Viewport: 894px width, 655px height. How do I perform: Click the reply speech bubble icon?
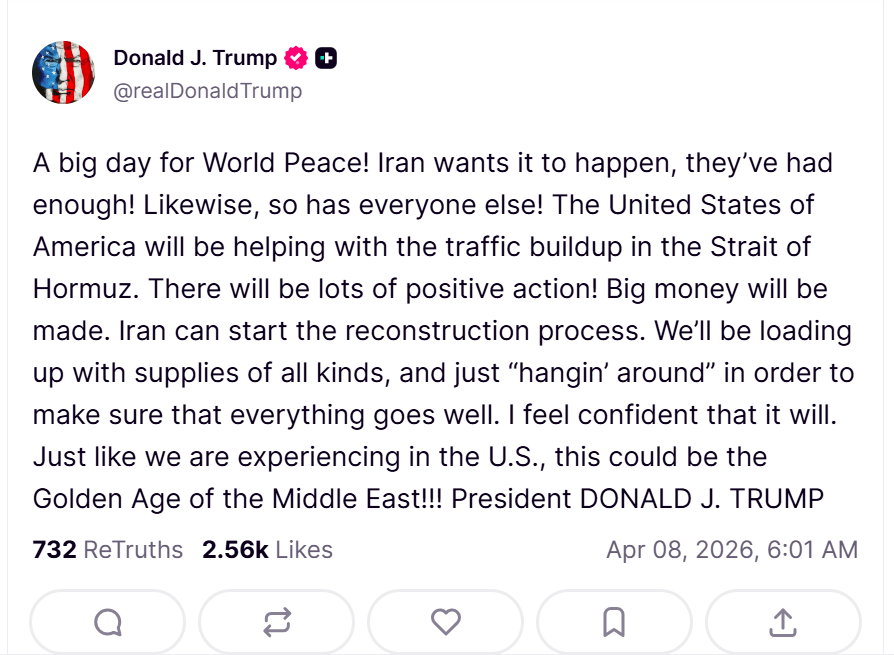108,622
